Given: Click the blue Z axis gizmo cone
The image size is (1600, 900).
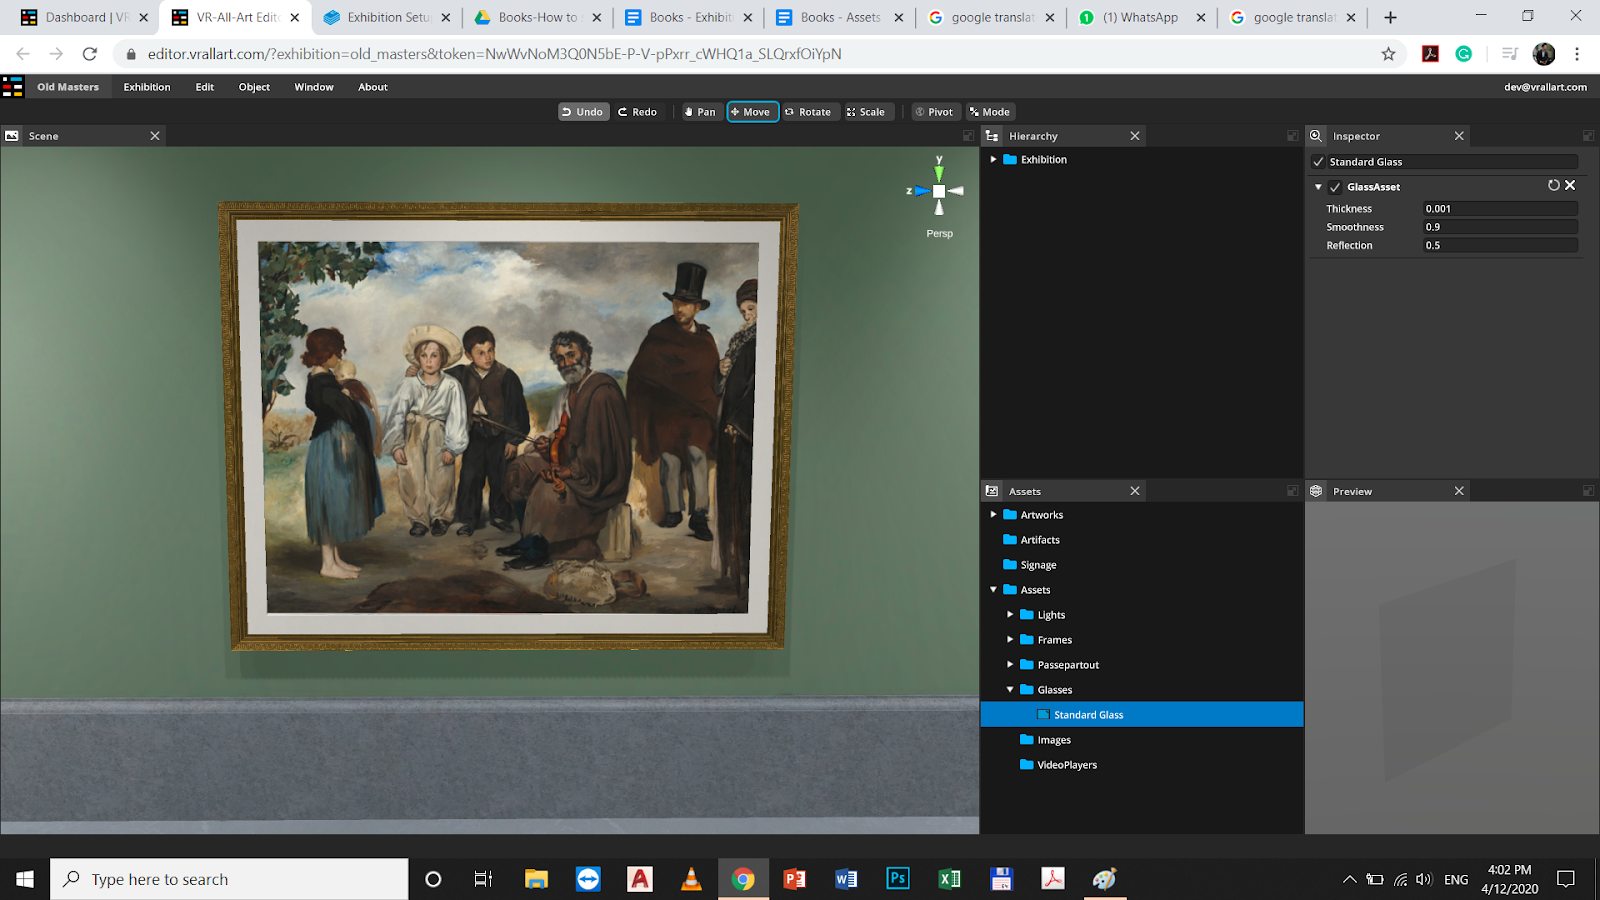Looking at the screenshot, I should point(922,191).
